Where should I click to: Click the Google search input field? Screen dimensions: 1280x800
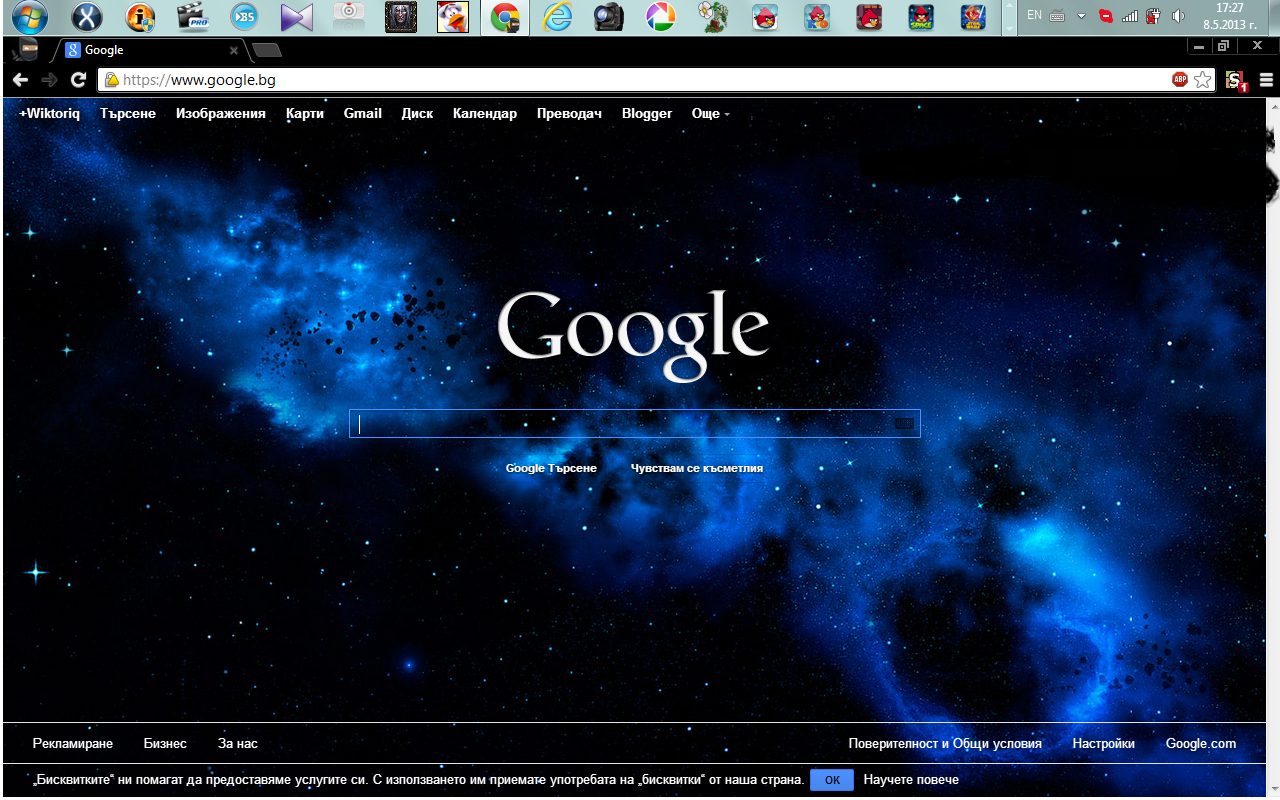(634, 424)
